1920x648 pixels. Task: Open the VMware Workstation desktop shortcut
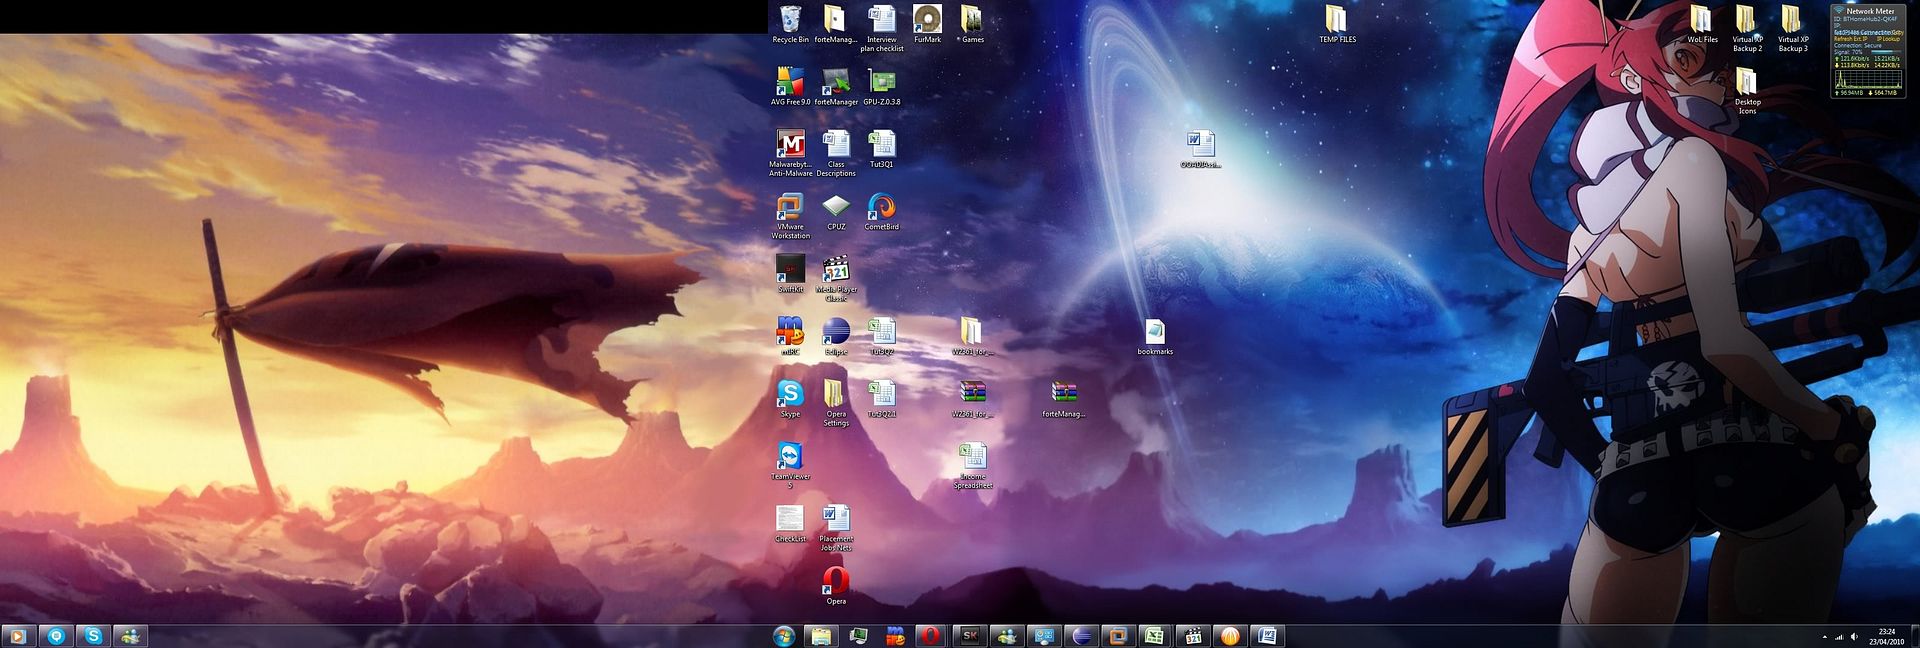tap(790, 207)
